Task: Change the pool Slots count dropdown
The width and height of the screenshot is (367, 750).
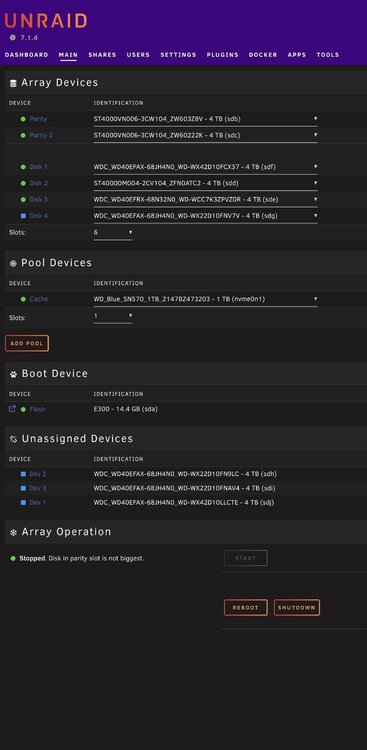Action: pyautogui.click(x=113, y=317)
